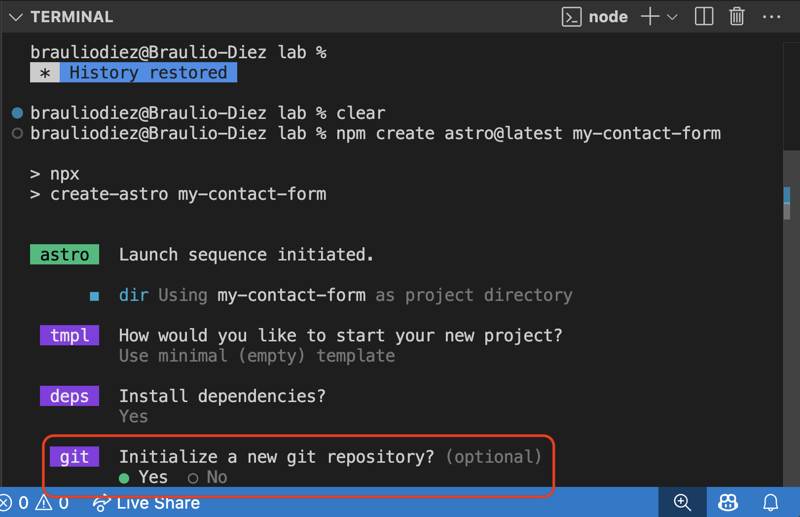
Task: Click the node terminal shell icon
Action: 572,17
